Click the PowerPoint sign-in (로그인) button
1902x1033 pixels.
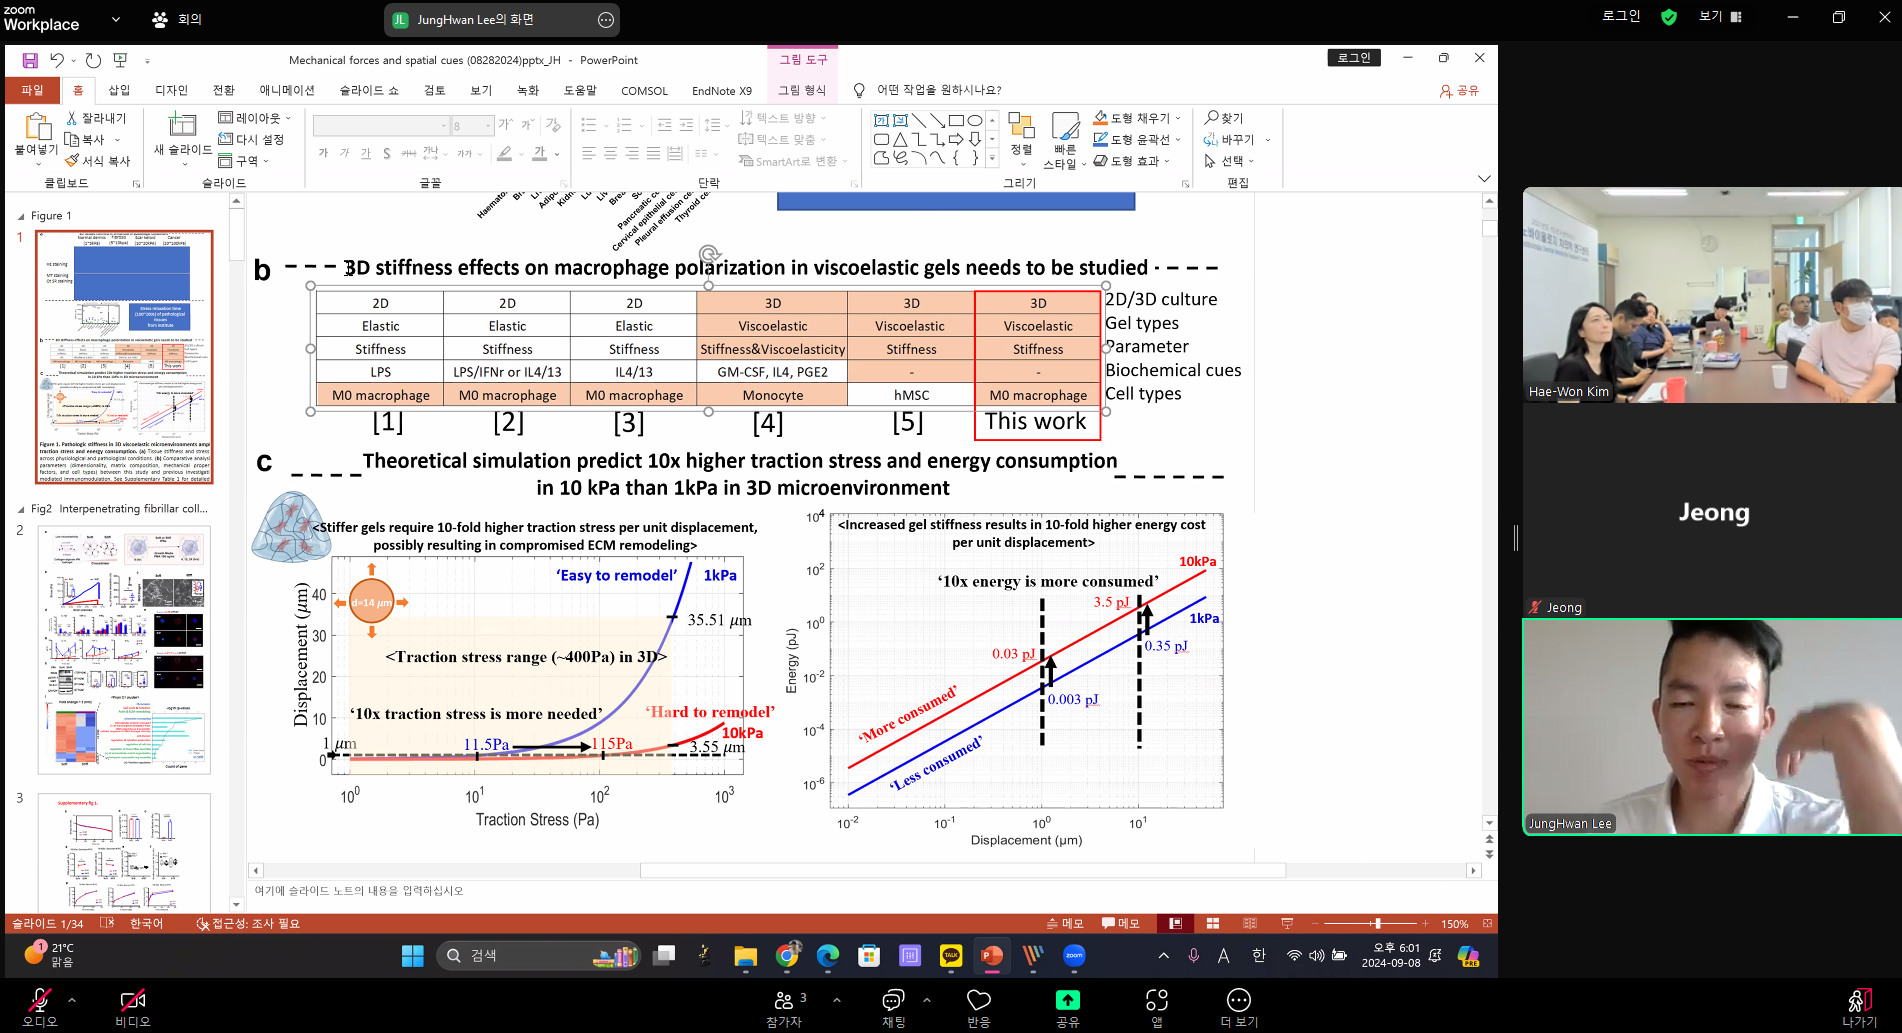pos(1354,58)
